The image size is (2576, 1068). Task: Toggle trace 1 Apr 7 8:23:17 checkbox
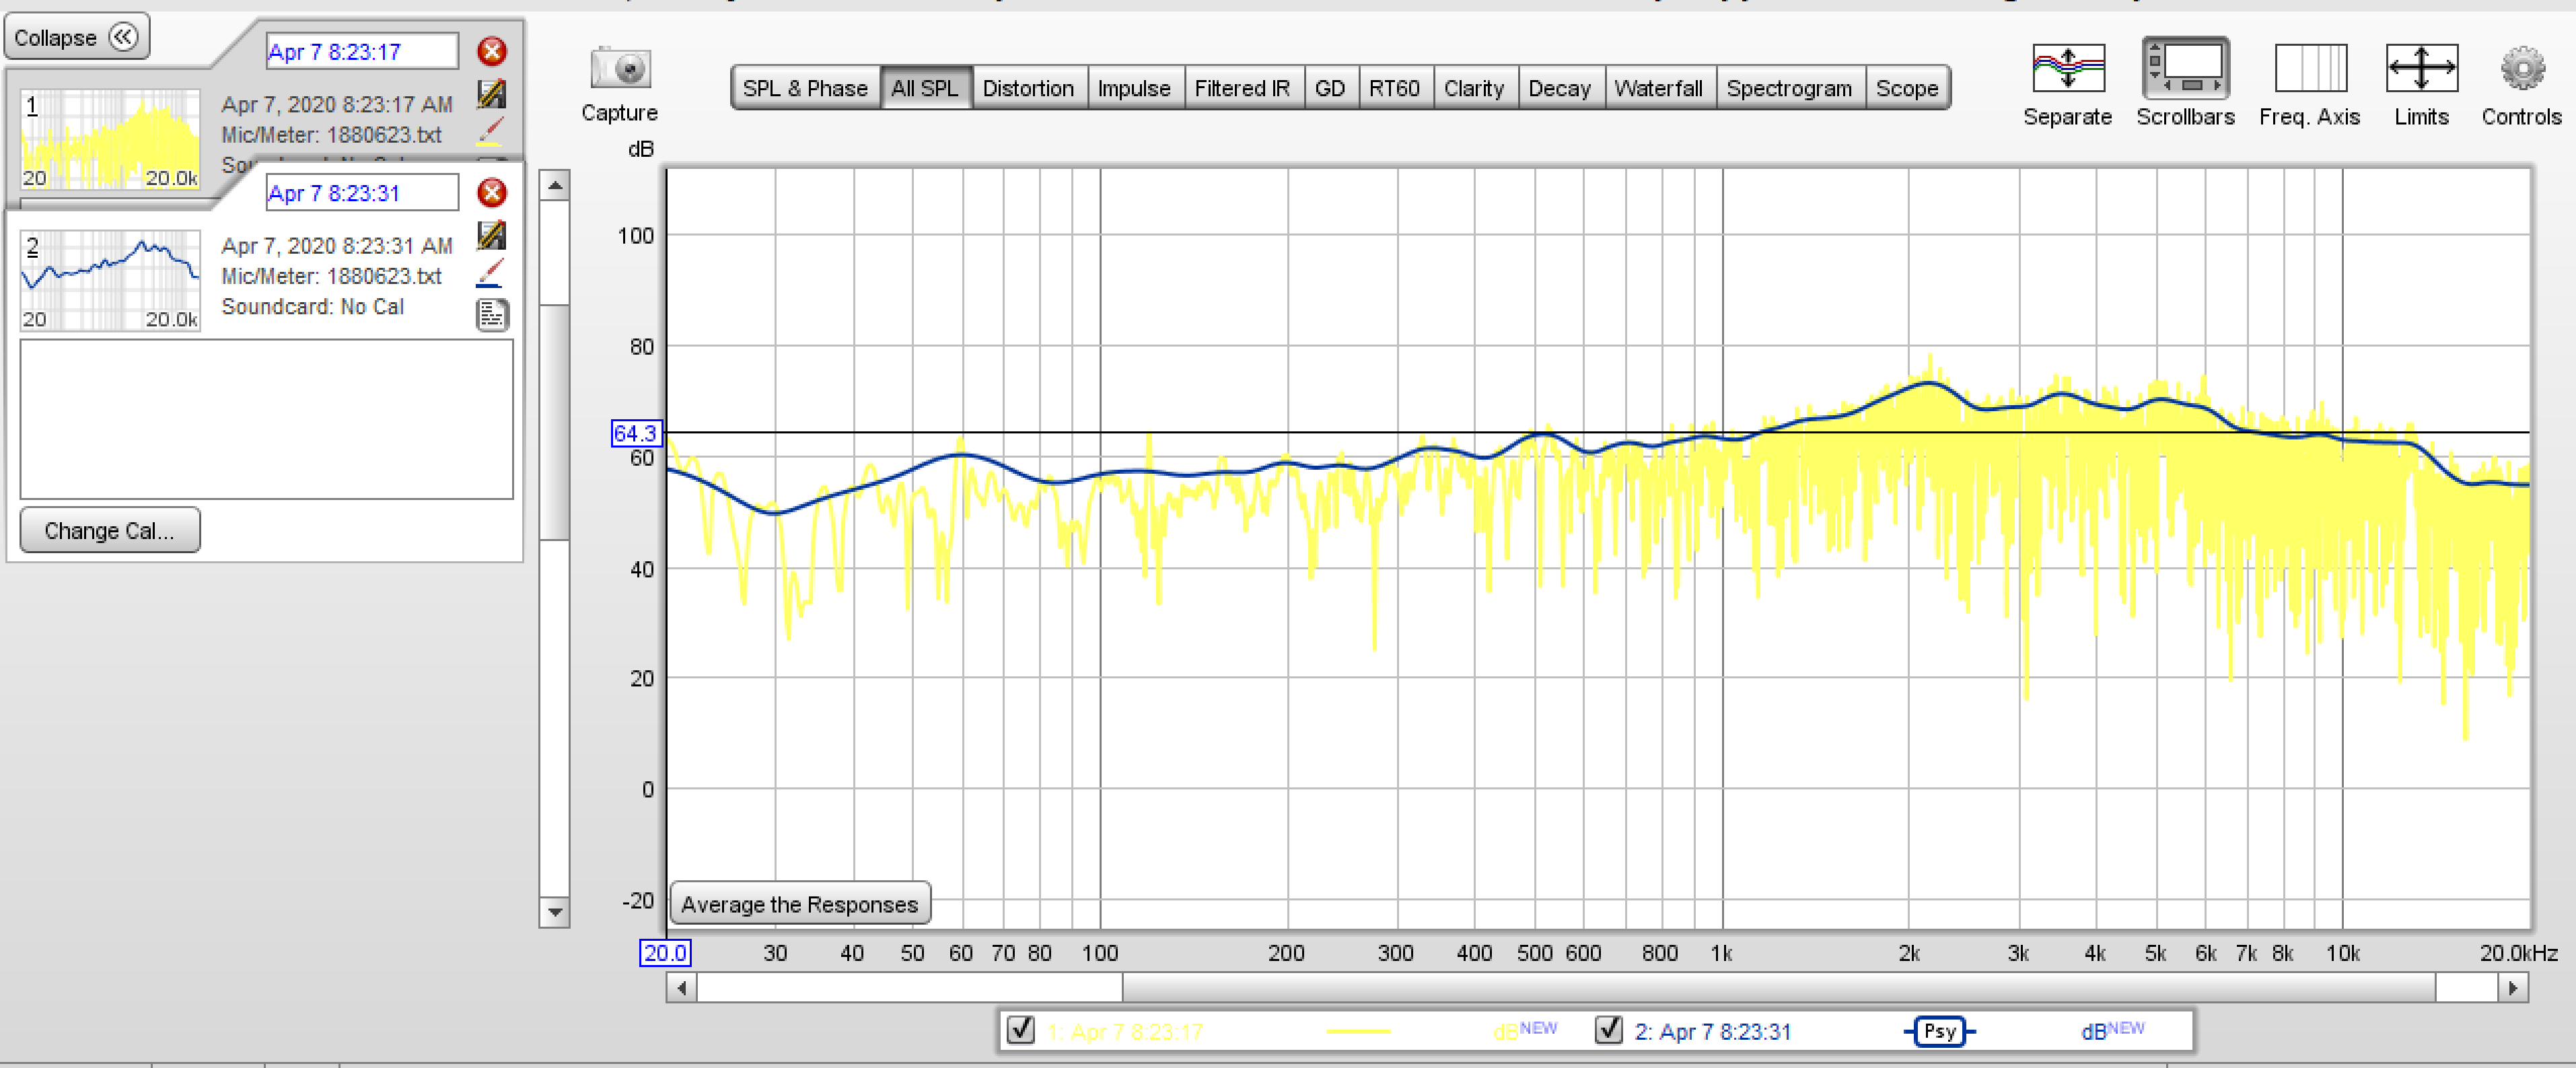click(x=1021, y=1029)
